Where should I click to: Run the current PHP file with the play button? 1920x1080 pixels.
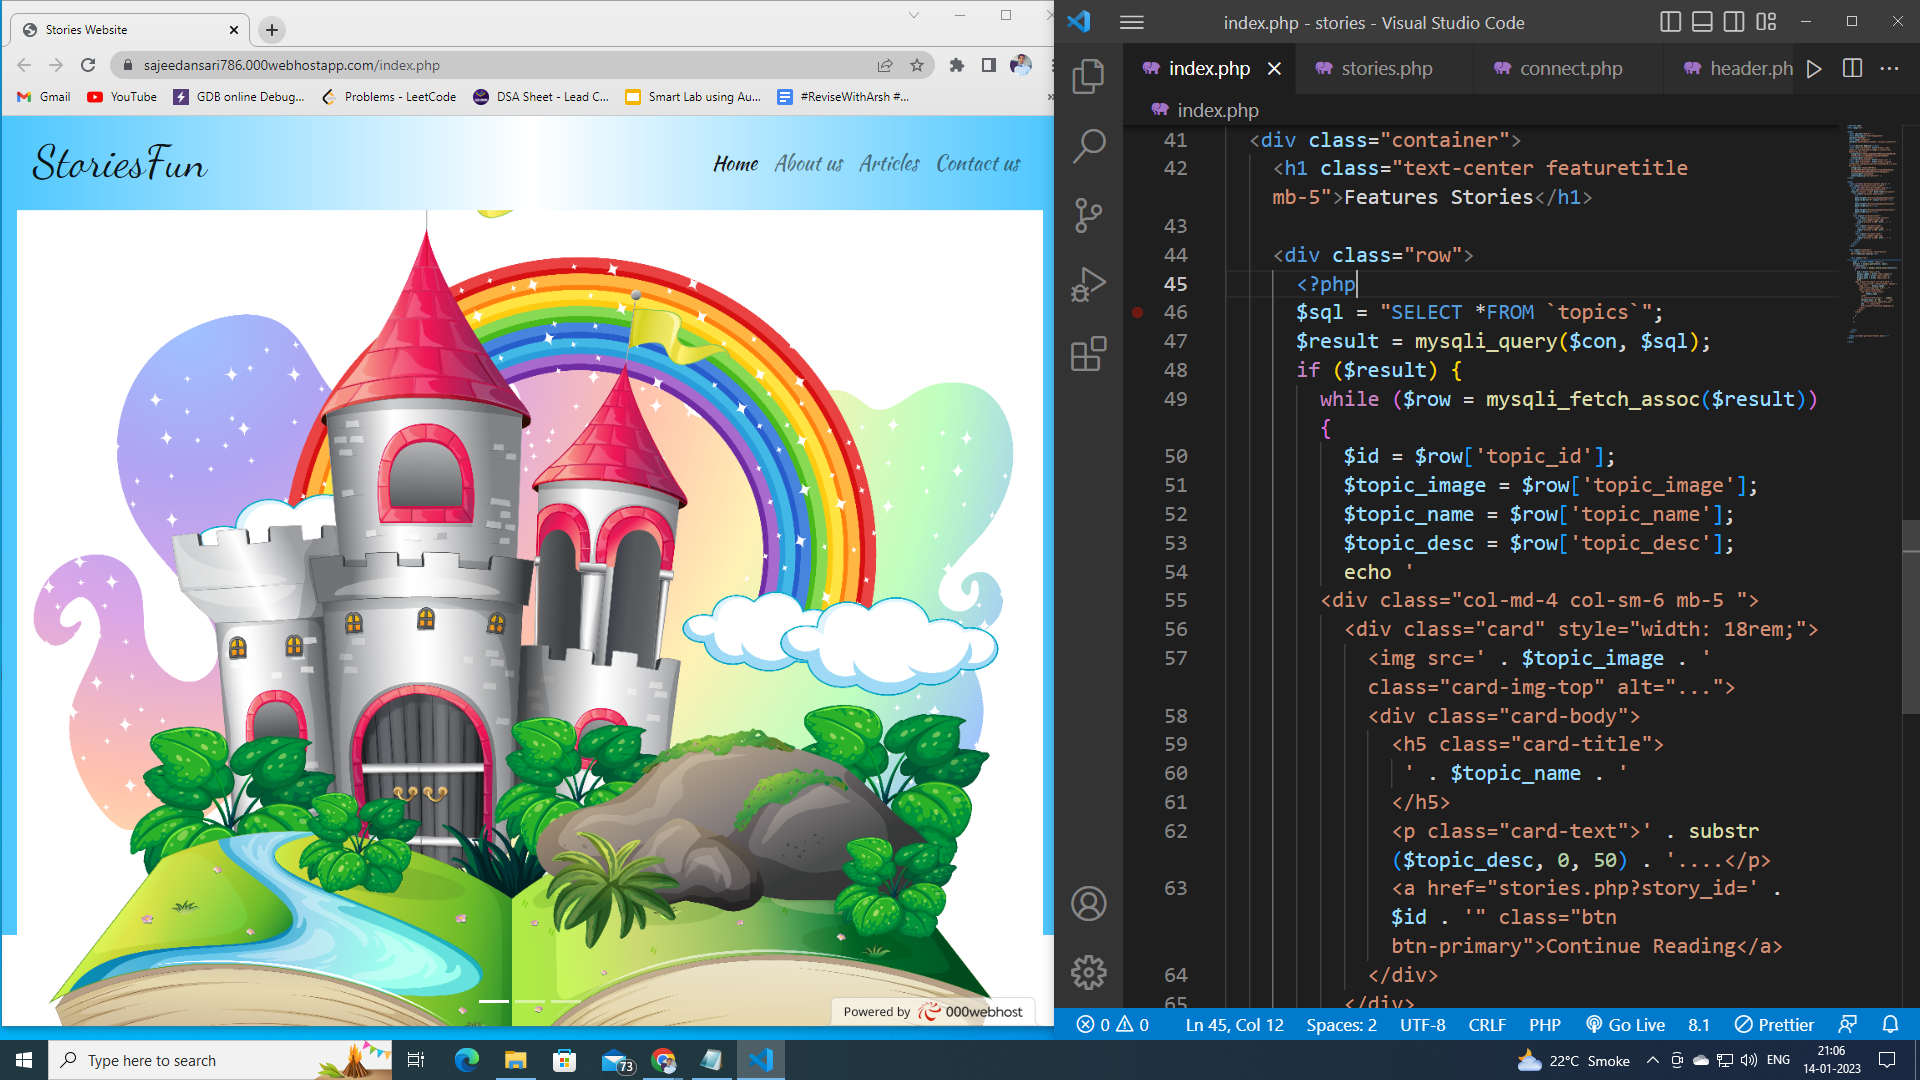(x=1814, y=68)
